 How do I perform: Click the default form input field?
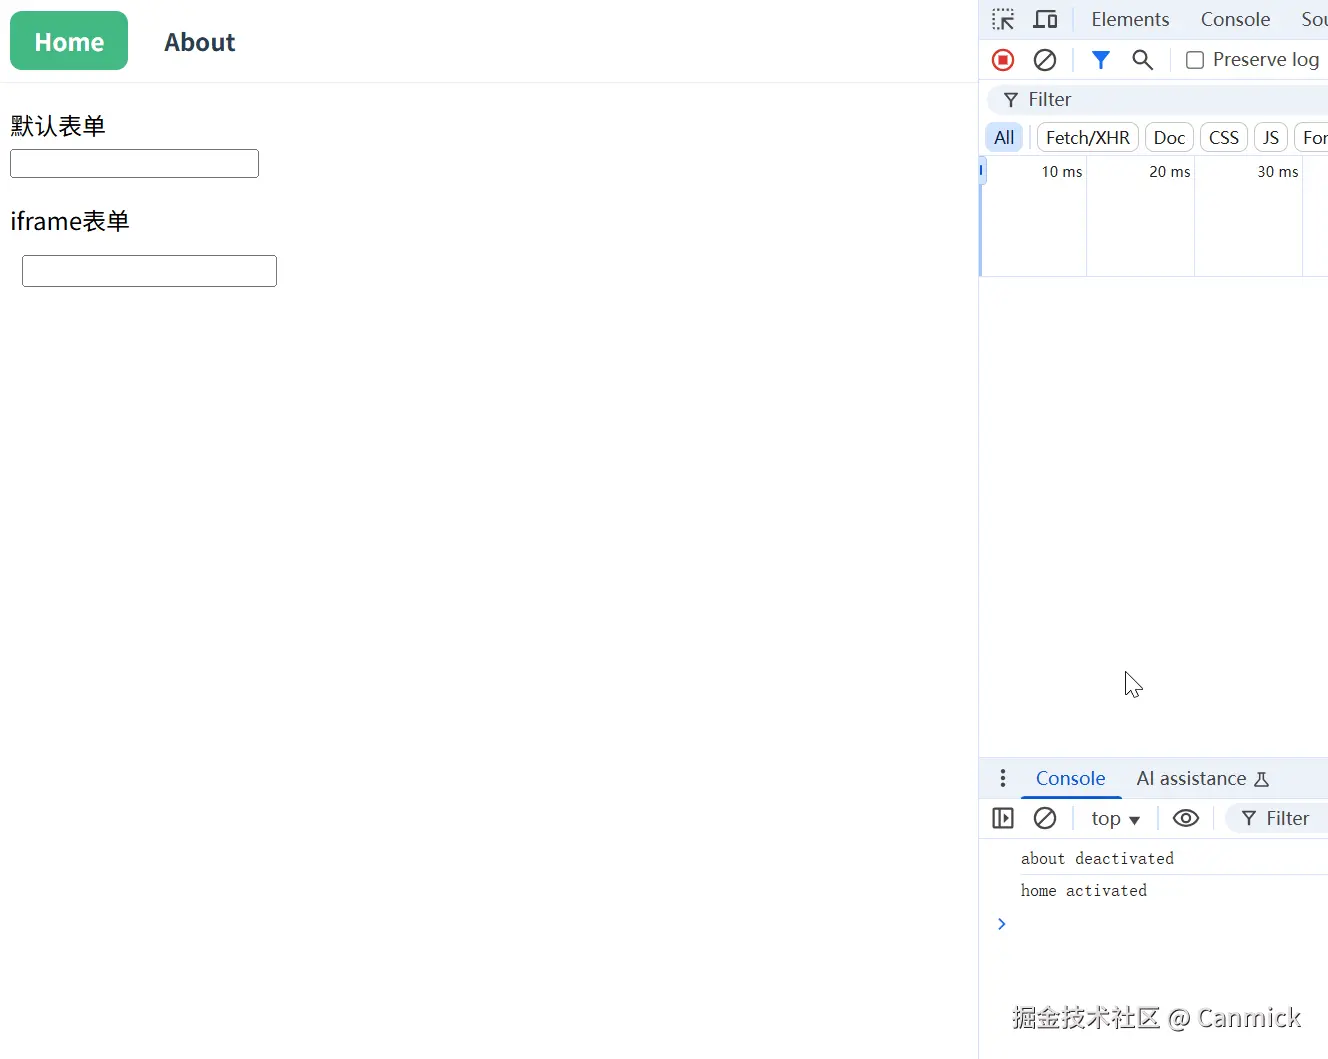(133, 163)
